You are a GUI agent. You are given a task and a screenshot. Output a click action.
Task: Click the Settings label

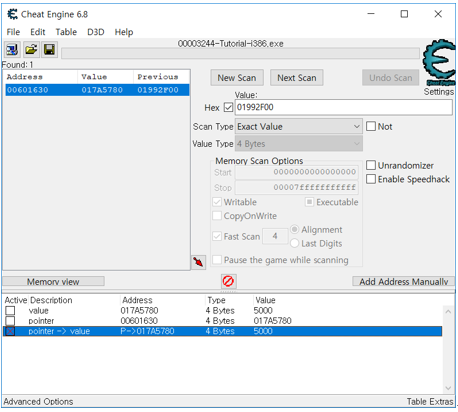439,92
